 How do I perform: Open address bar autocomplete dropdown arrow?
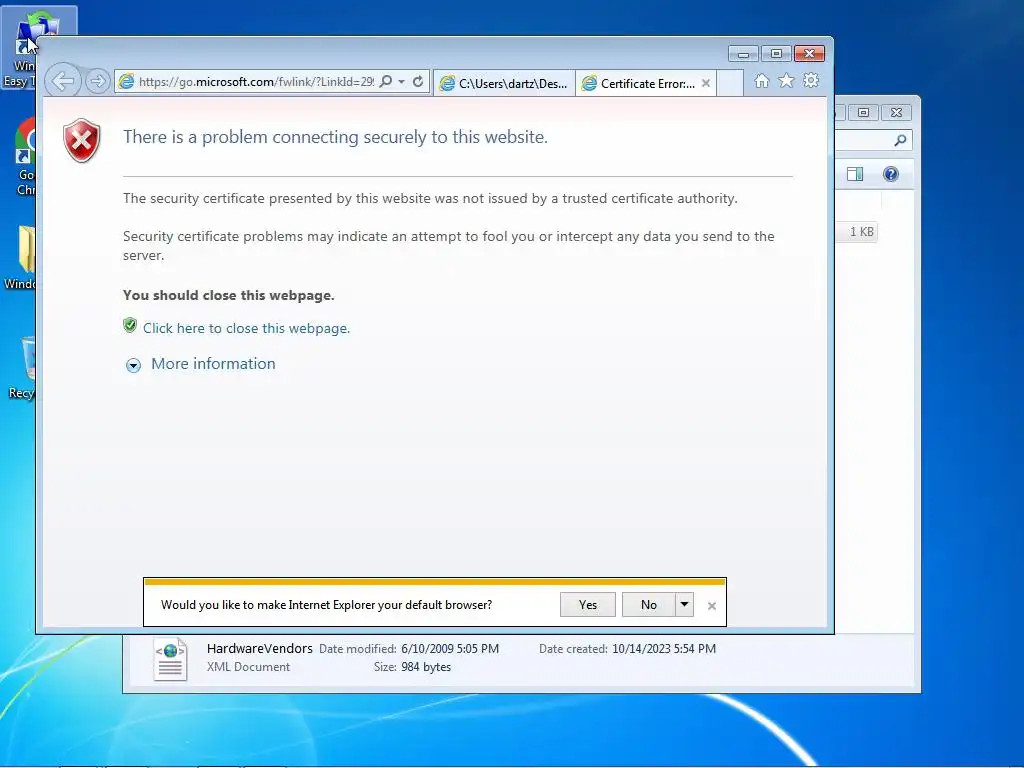click(x=402, y=82)
